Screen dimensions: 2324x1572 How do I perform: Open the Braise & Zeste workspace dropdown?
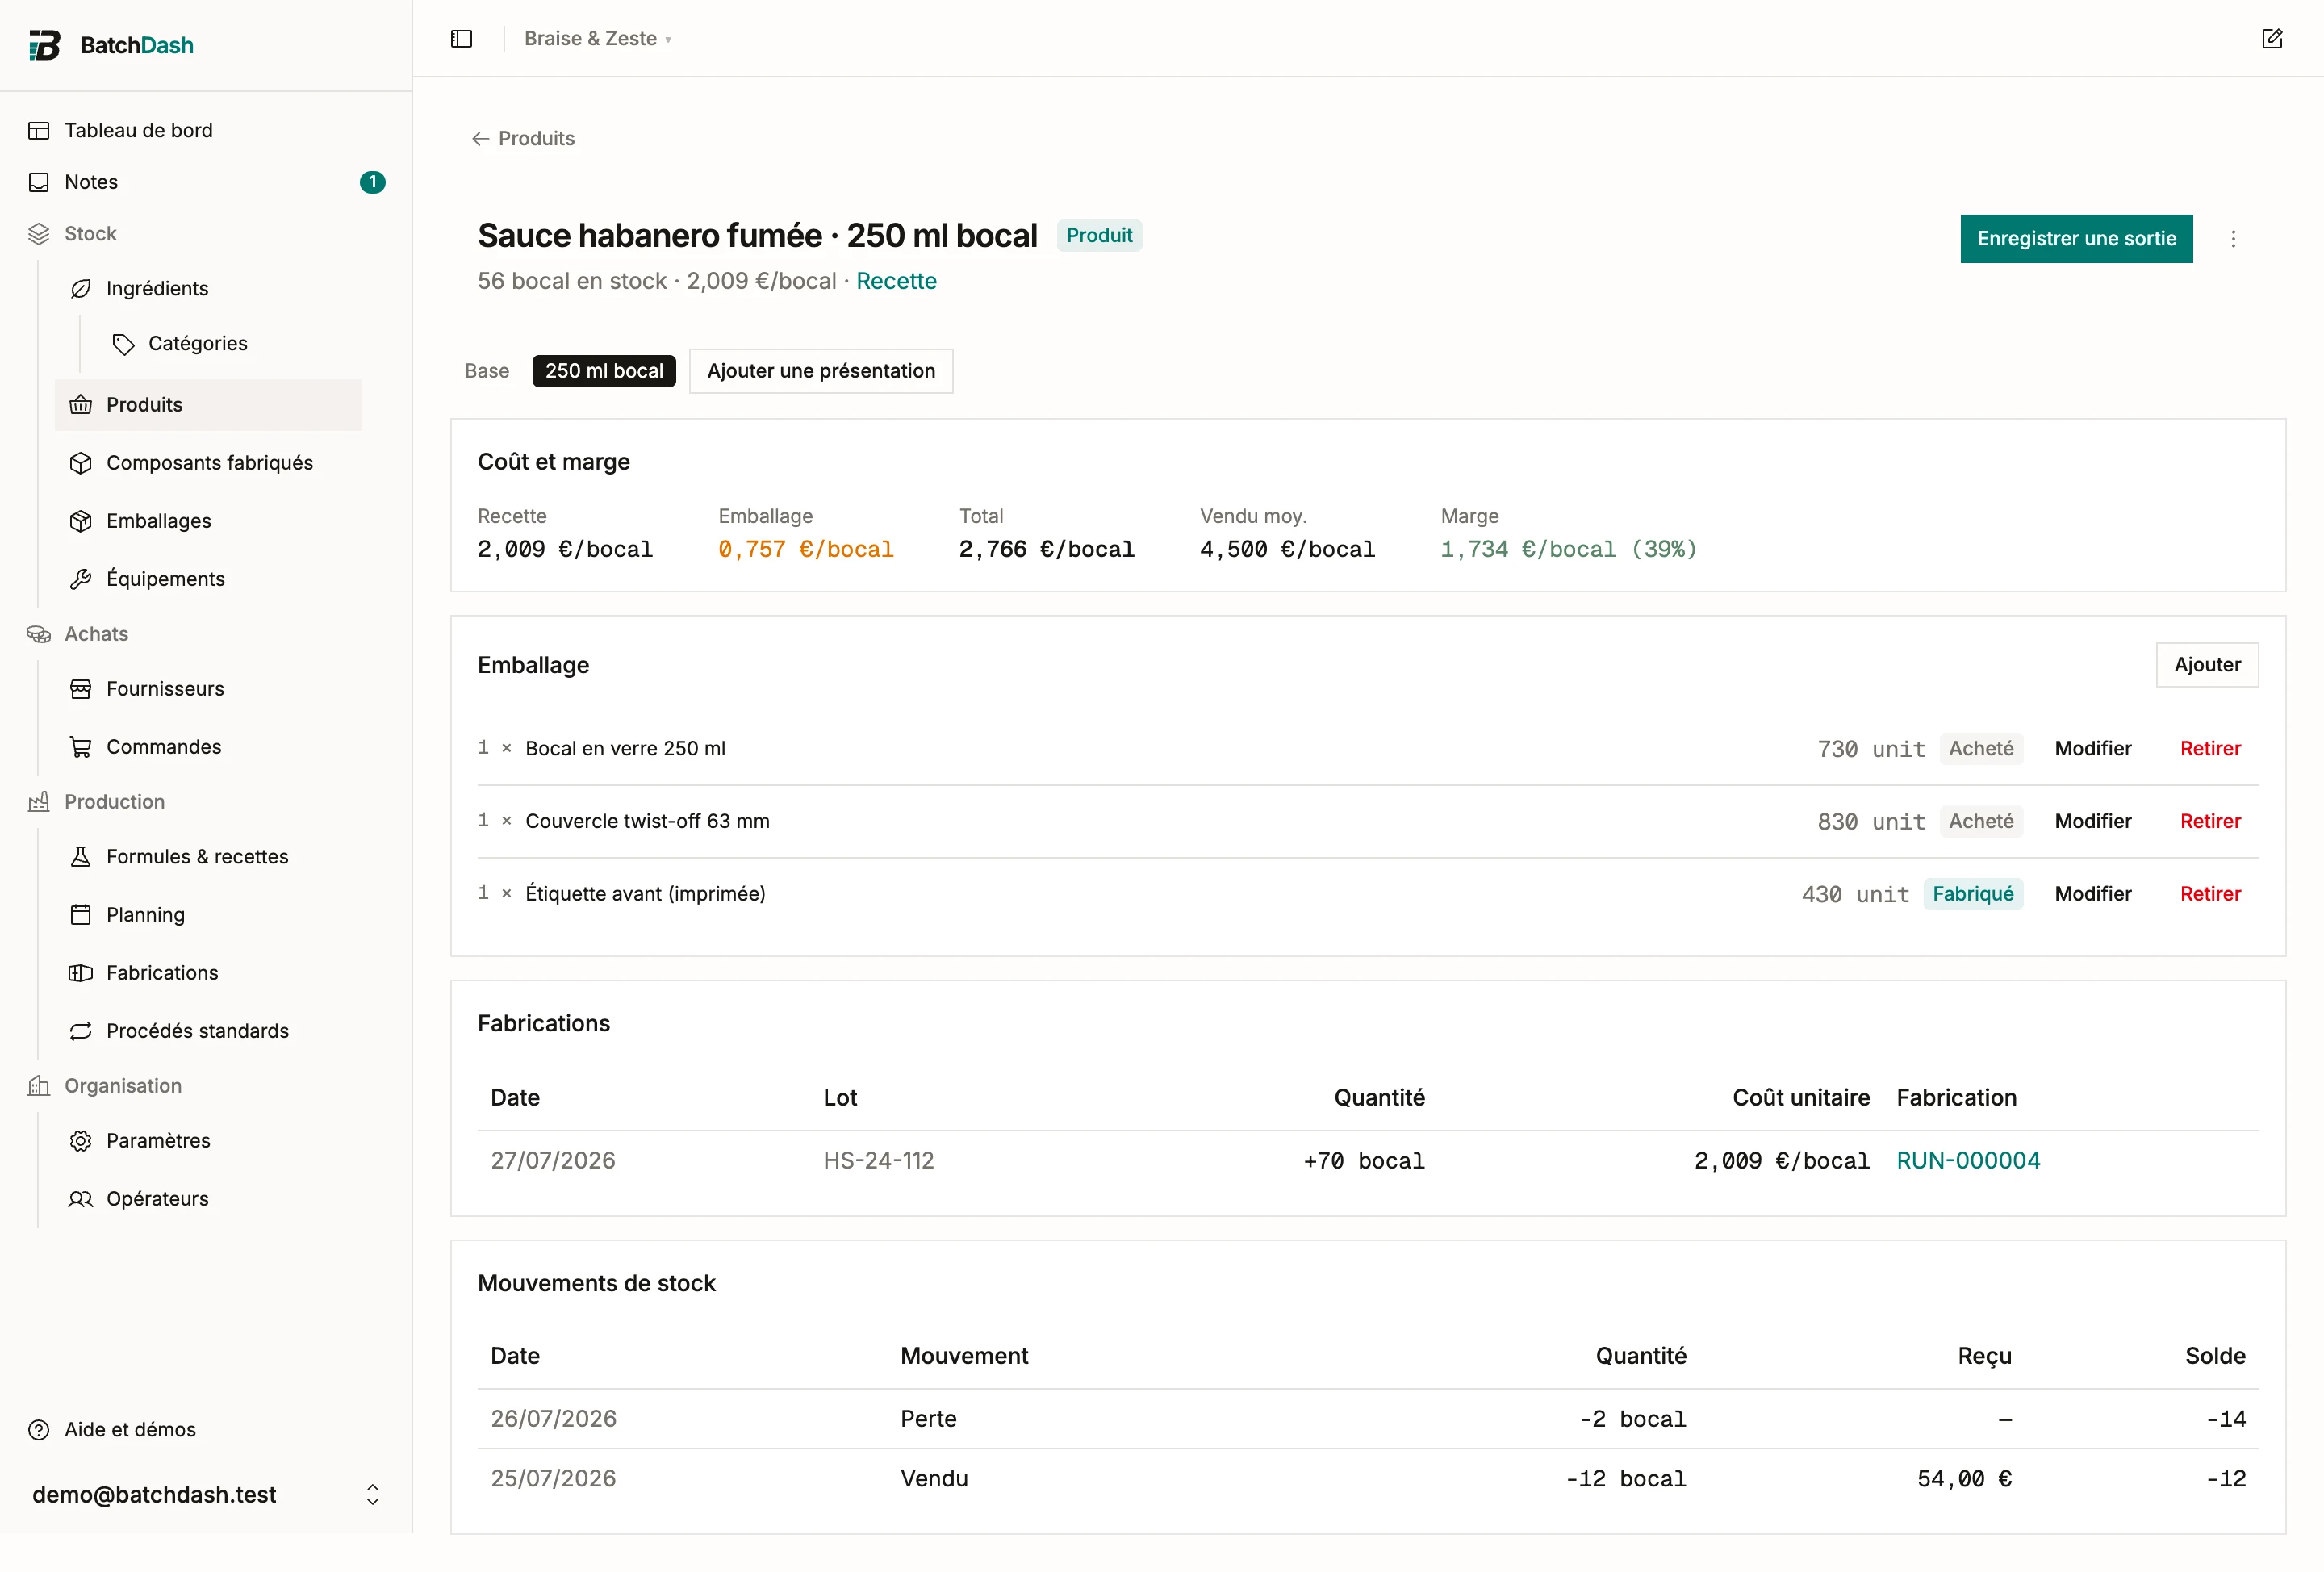(598, 39)
